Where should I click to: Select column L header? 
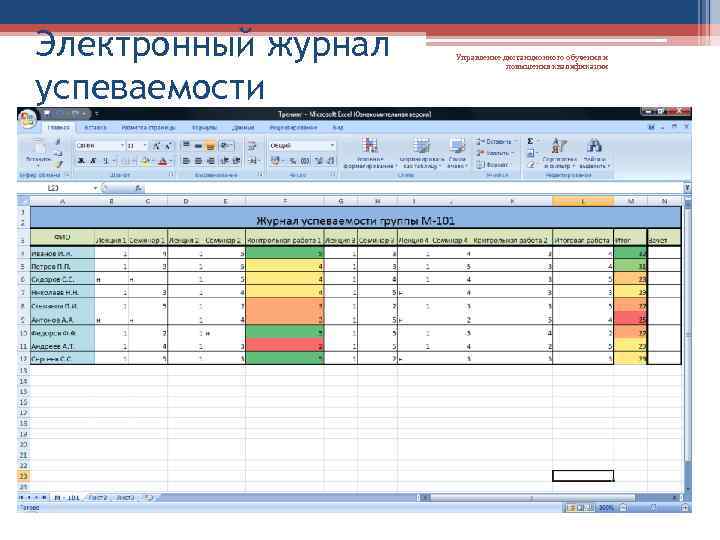click(583, 201)
